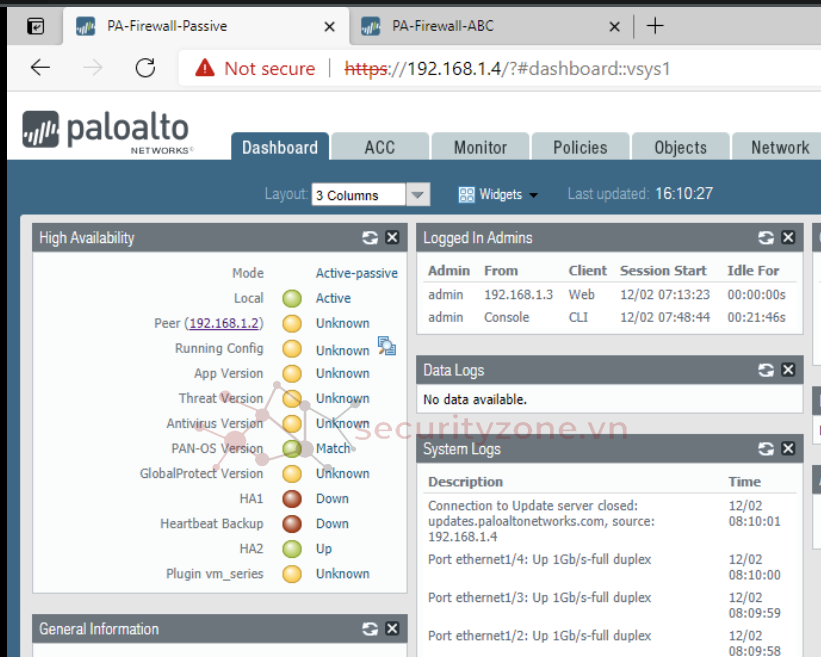The width and height of the screenshot is (821, 657).
Task: Refresh the System Logs widget
Action: [x=766, y=449]
